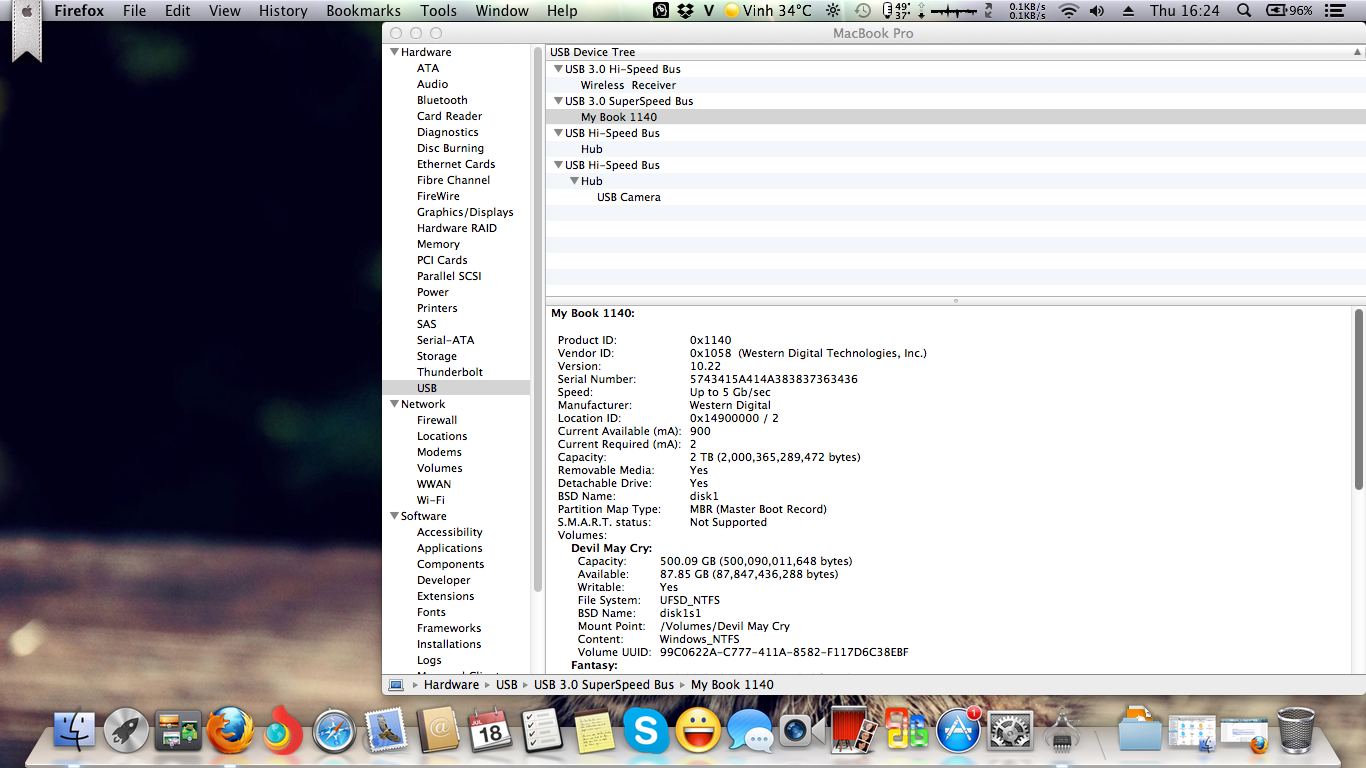Screen dimensions: 1366x768
Task: Open Spotlight search magnifier
Action: 1244,11
